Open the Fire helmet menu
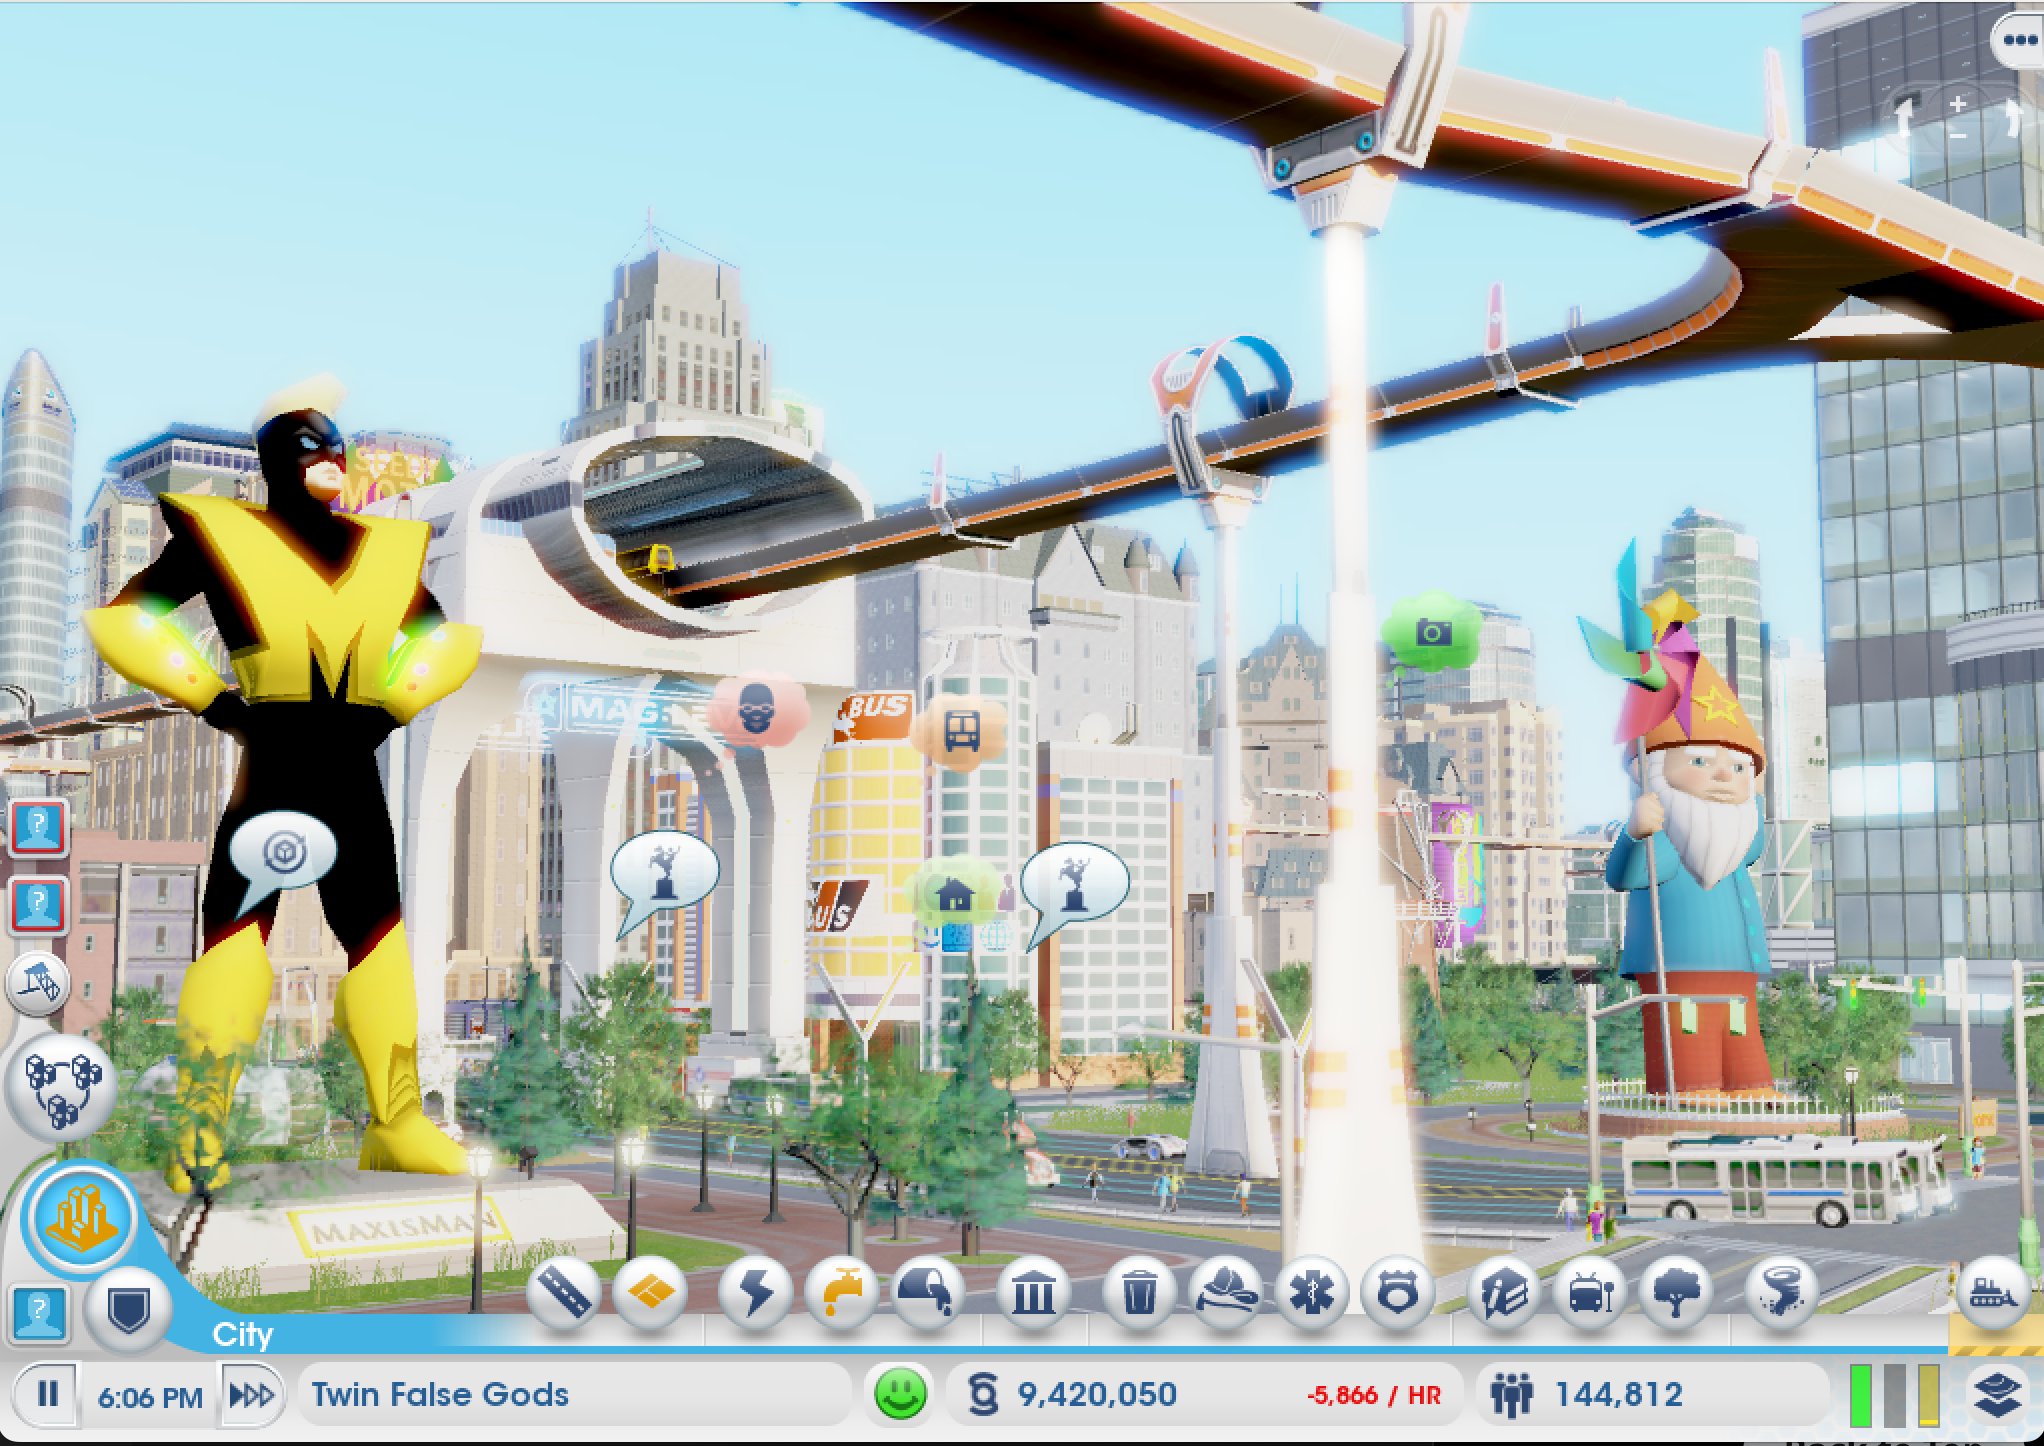 [x=1226, y=1292]
